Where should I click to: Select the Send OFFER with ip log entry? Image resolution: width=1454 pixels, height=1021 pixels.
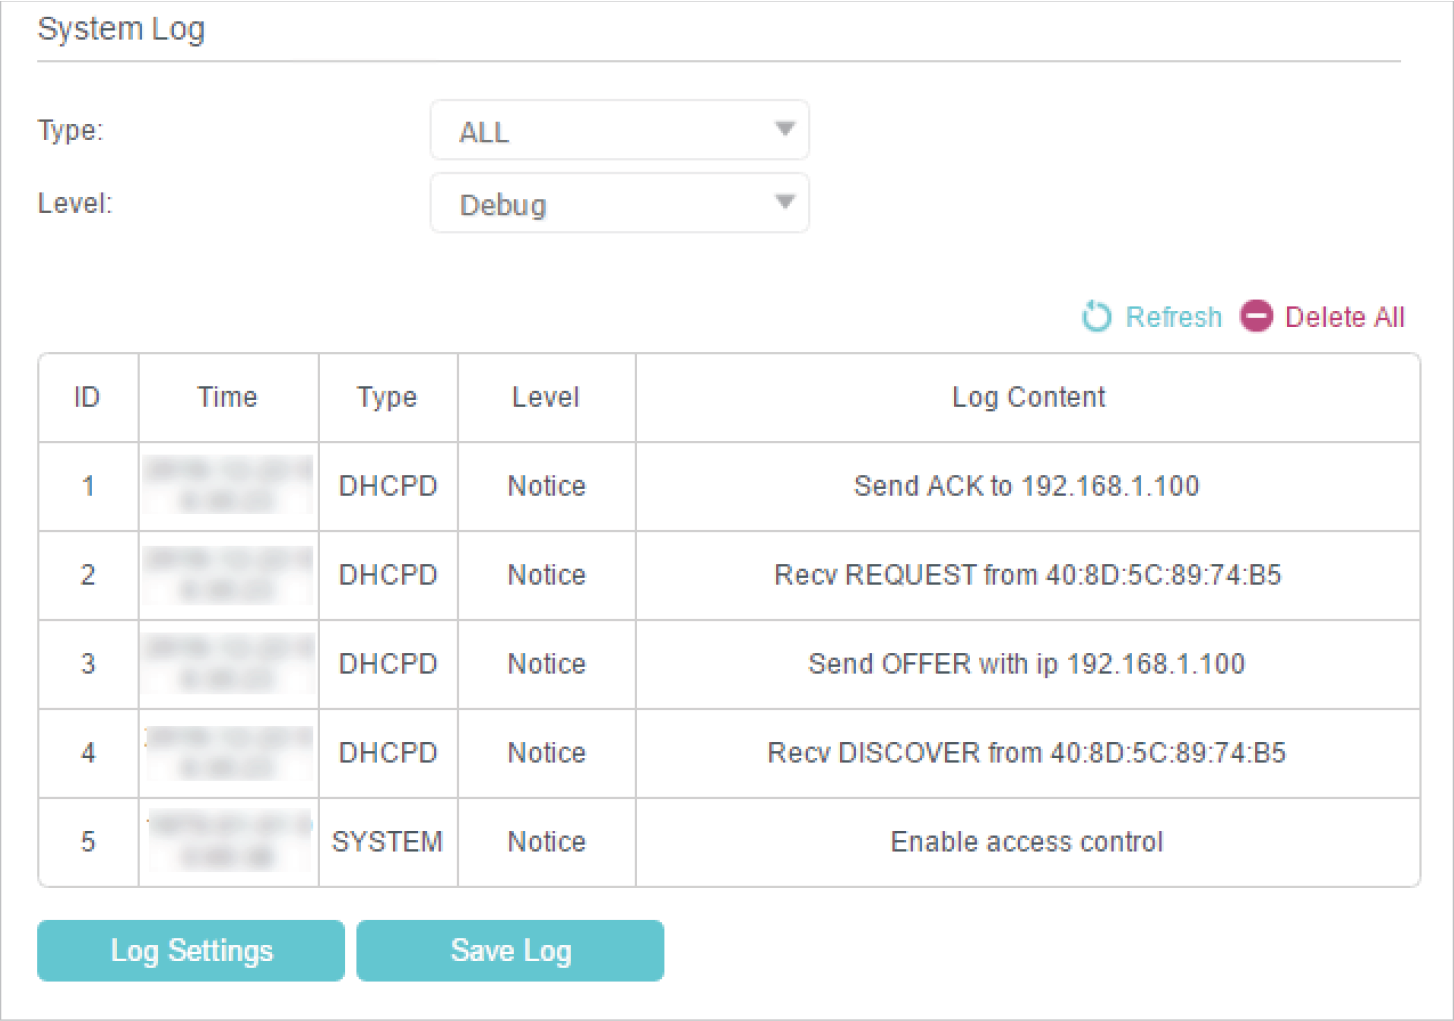(x=1026, y=664)
